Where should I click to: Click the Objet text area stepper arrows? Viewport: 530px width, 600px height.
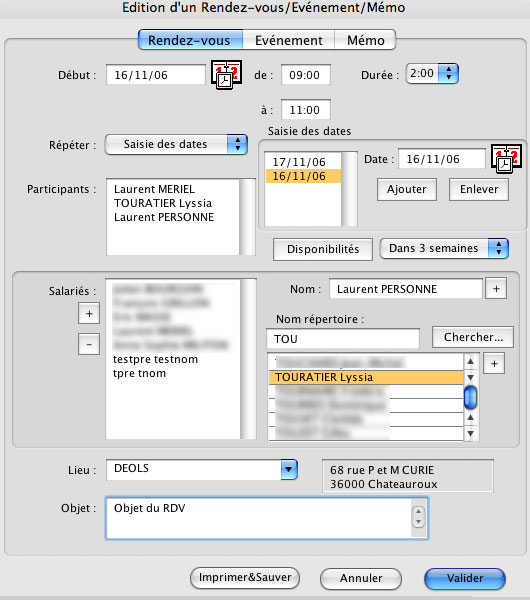419,517
